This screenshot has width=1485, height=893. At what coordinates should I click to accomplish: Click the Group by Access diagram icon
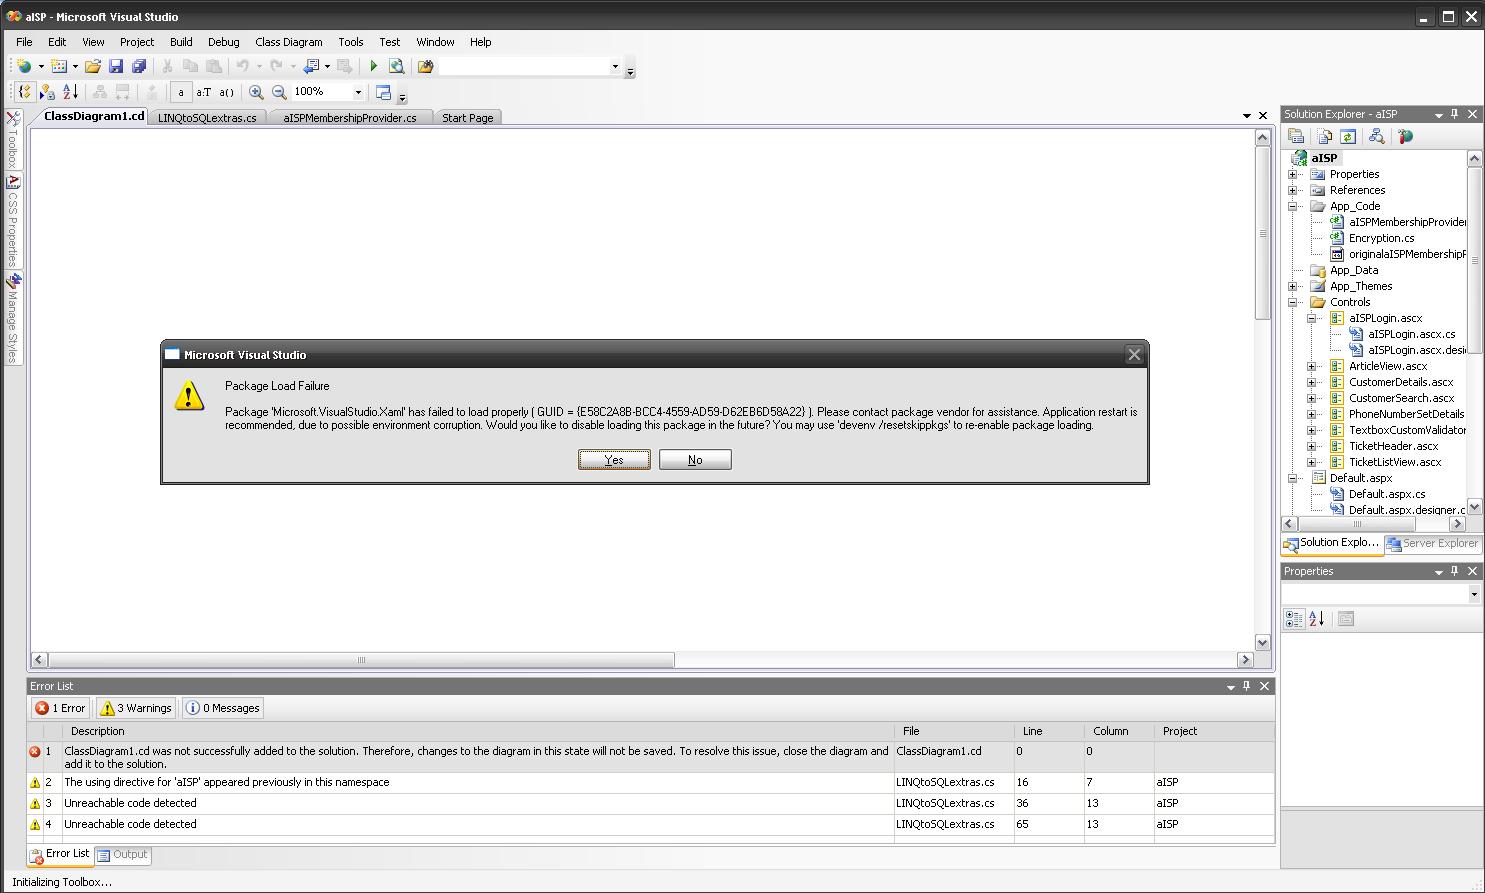point(47,92)
